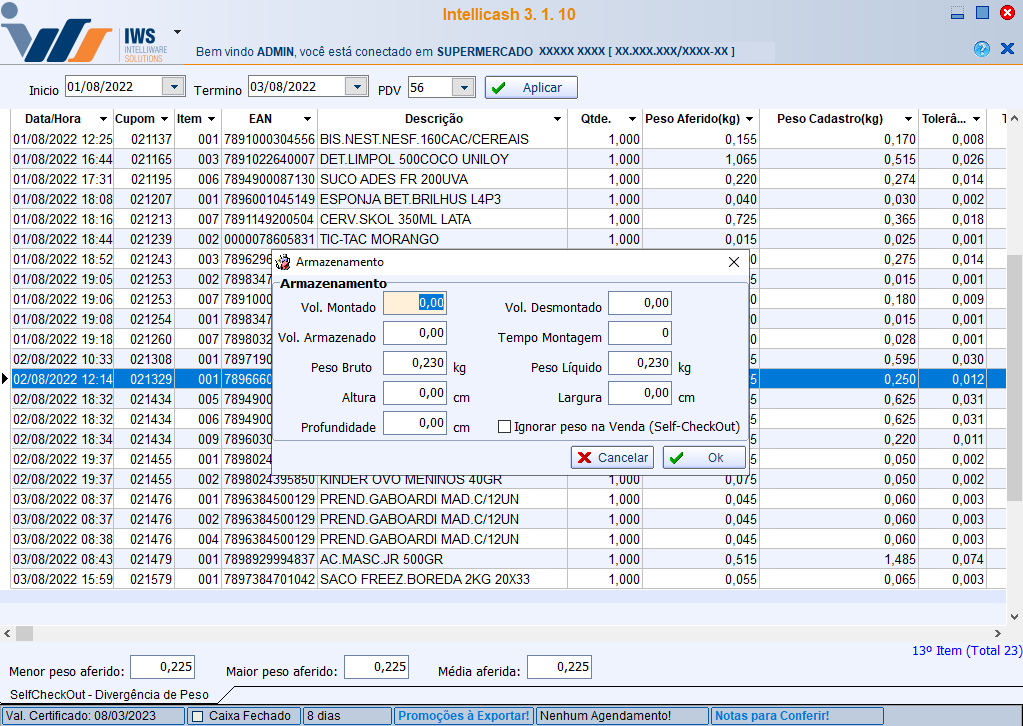Open the Inicio date dropdown
The image size is (1023, 726).
pyautogui.click(x=173, y=87)
